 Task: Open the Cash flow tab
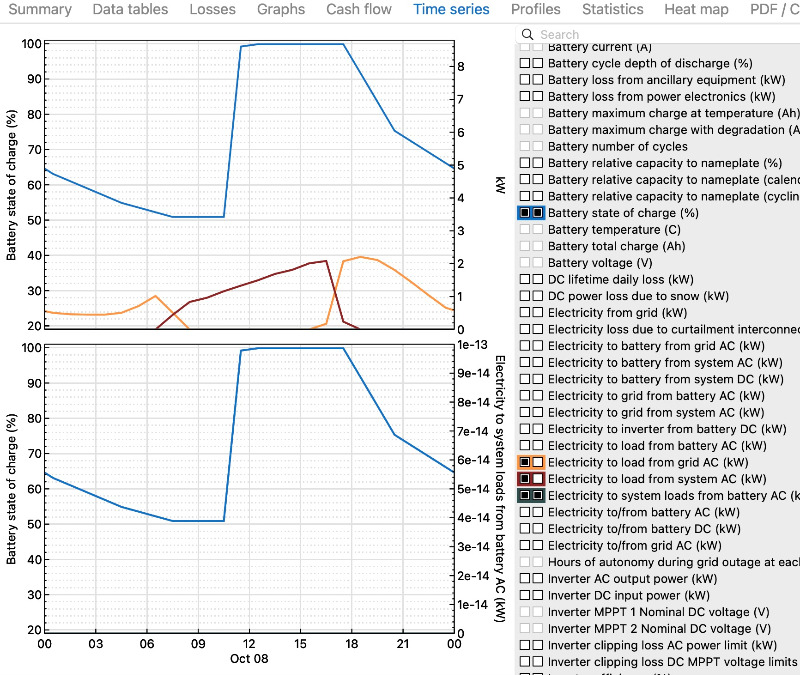(359, 10)
